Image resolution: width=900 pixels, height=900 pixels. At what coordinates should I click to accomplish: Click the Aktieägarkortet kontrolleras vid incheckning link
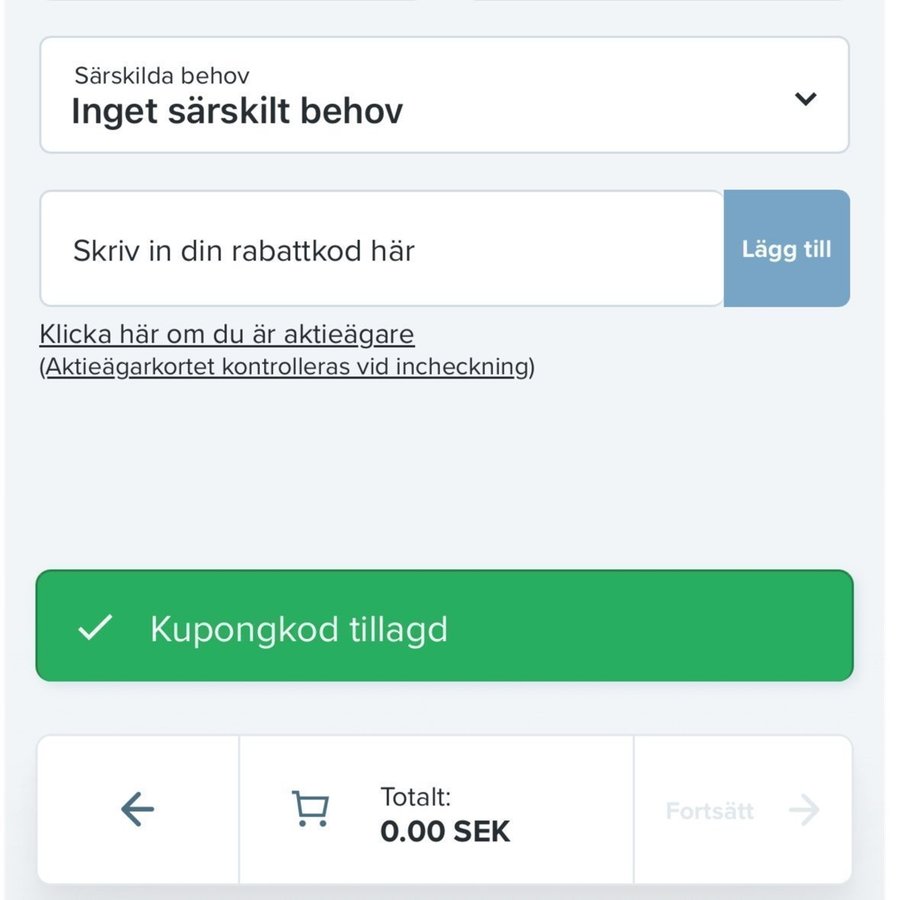pos(286,366)
